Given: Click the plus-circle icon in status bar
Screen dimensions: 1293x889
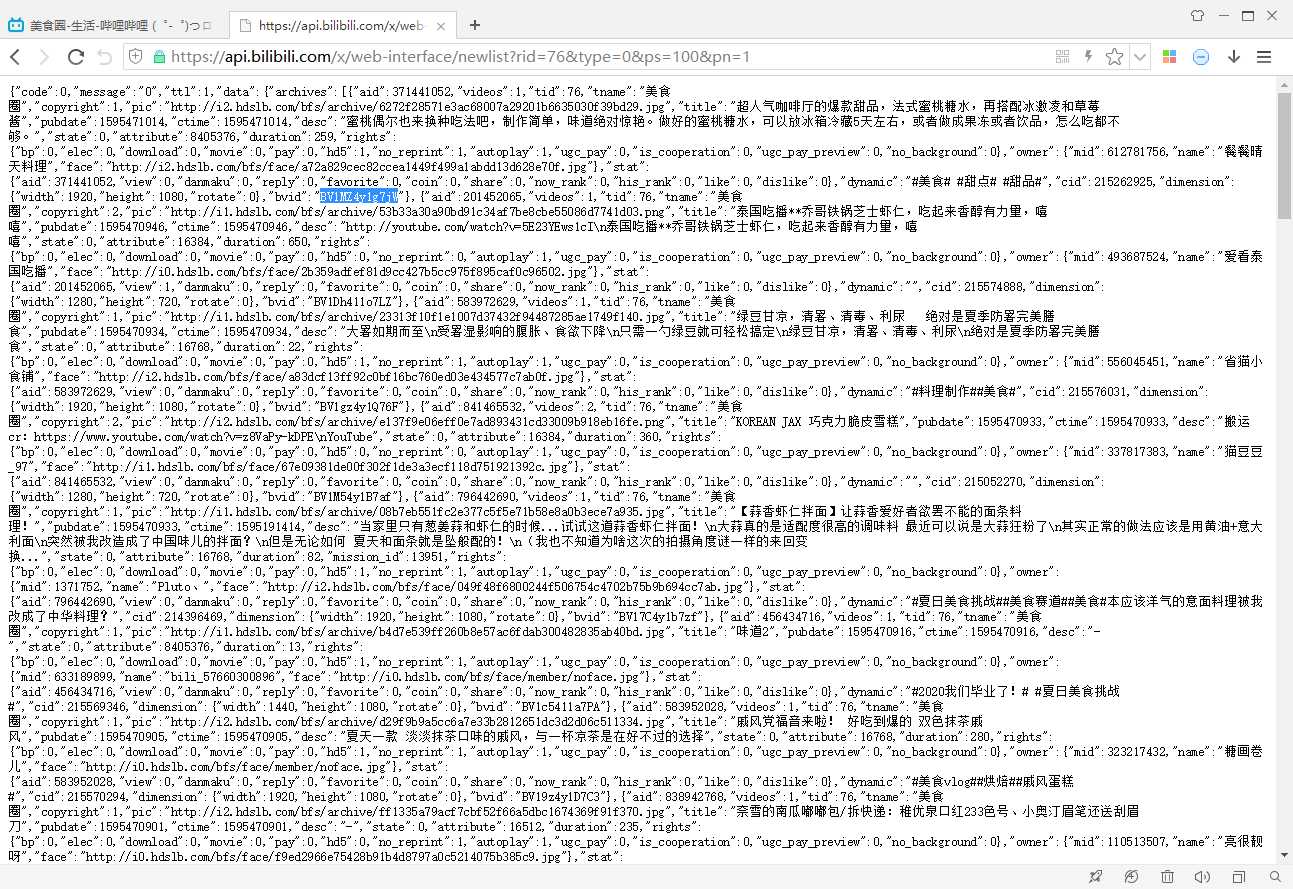Looking at the screenshot, I should (1131, 876).
